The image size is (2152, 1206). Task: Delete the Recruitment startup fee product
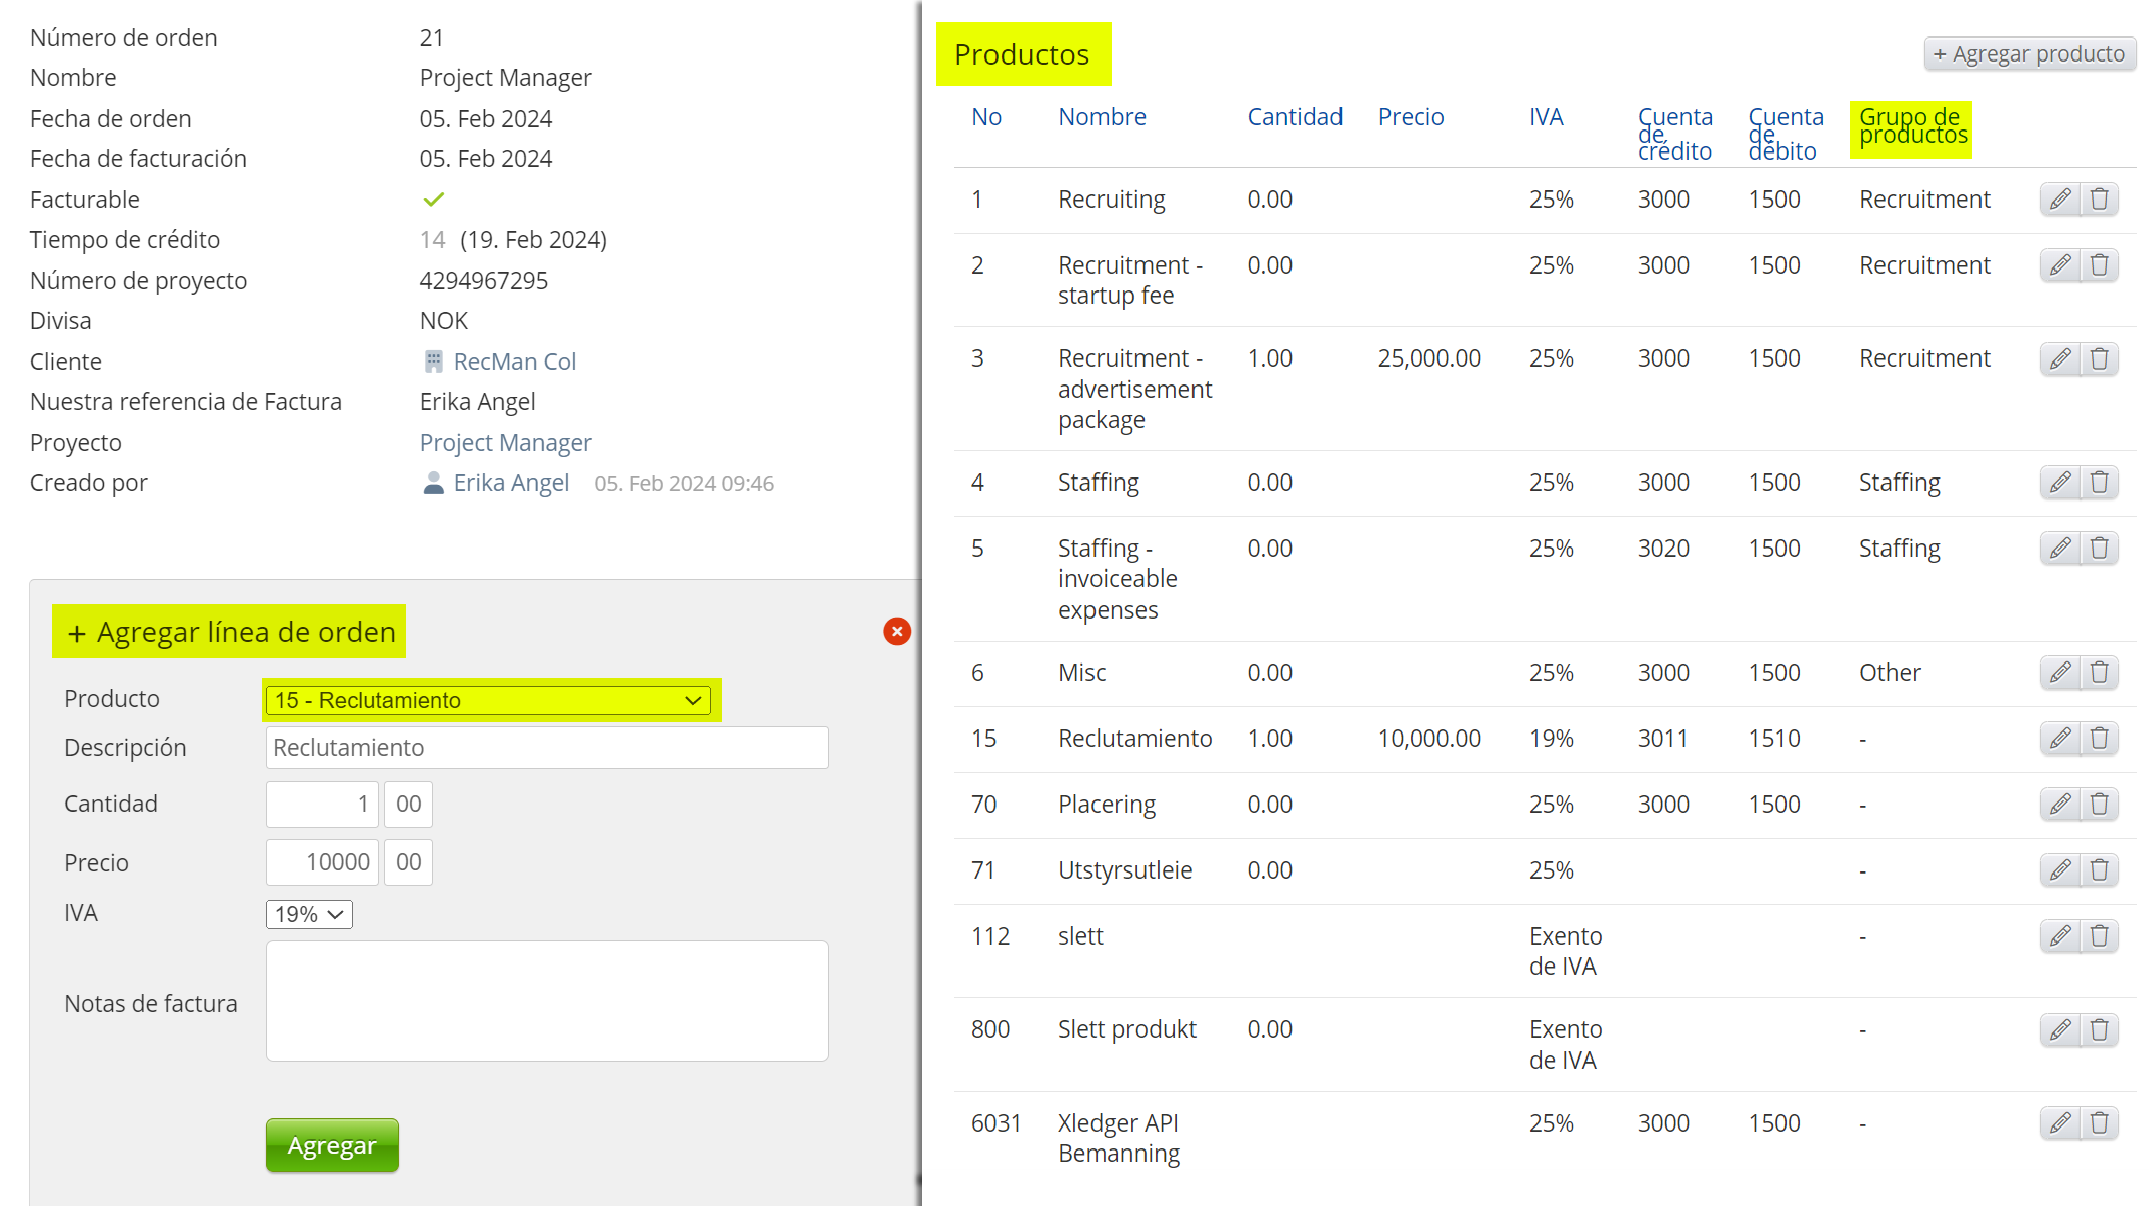pyautogui.click(x=2099, y=265)
